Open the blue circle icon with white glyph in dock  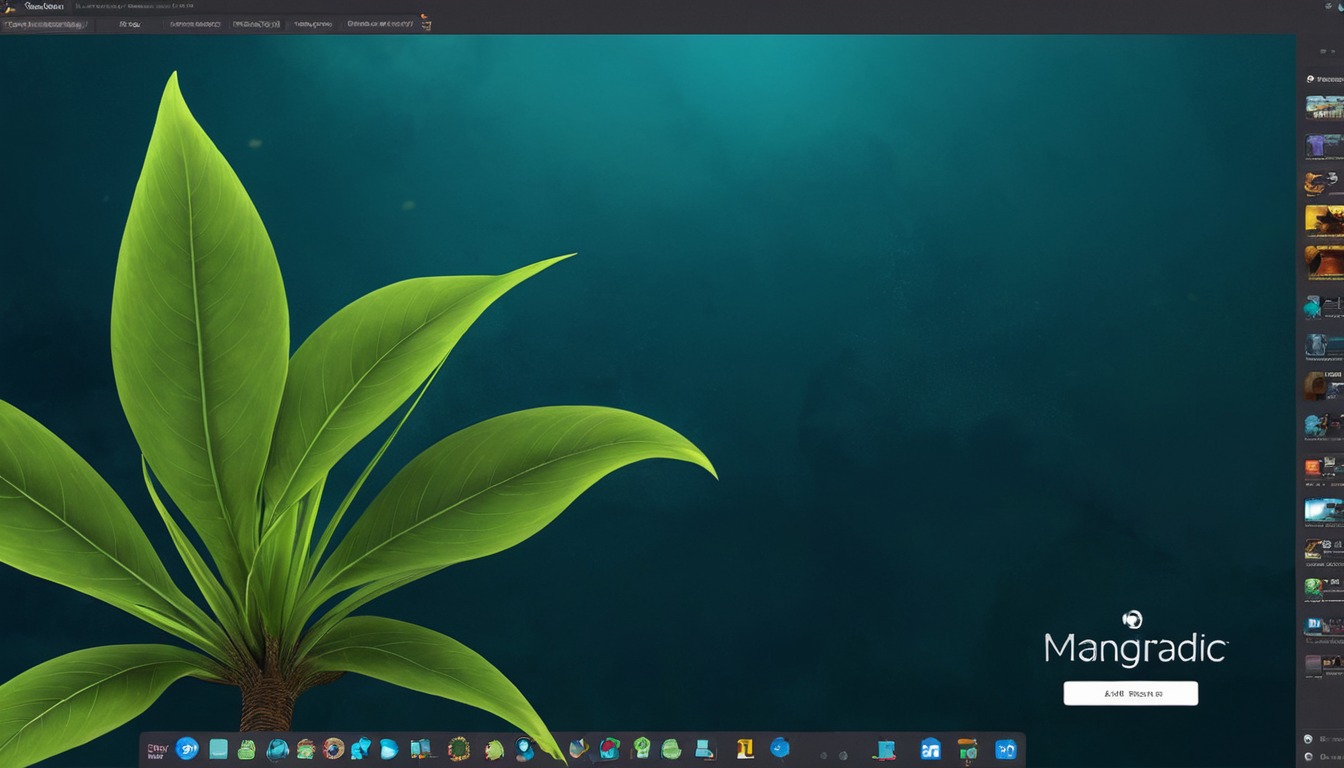[187, 748]
